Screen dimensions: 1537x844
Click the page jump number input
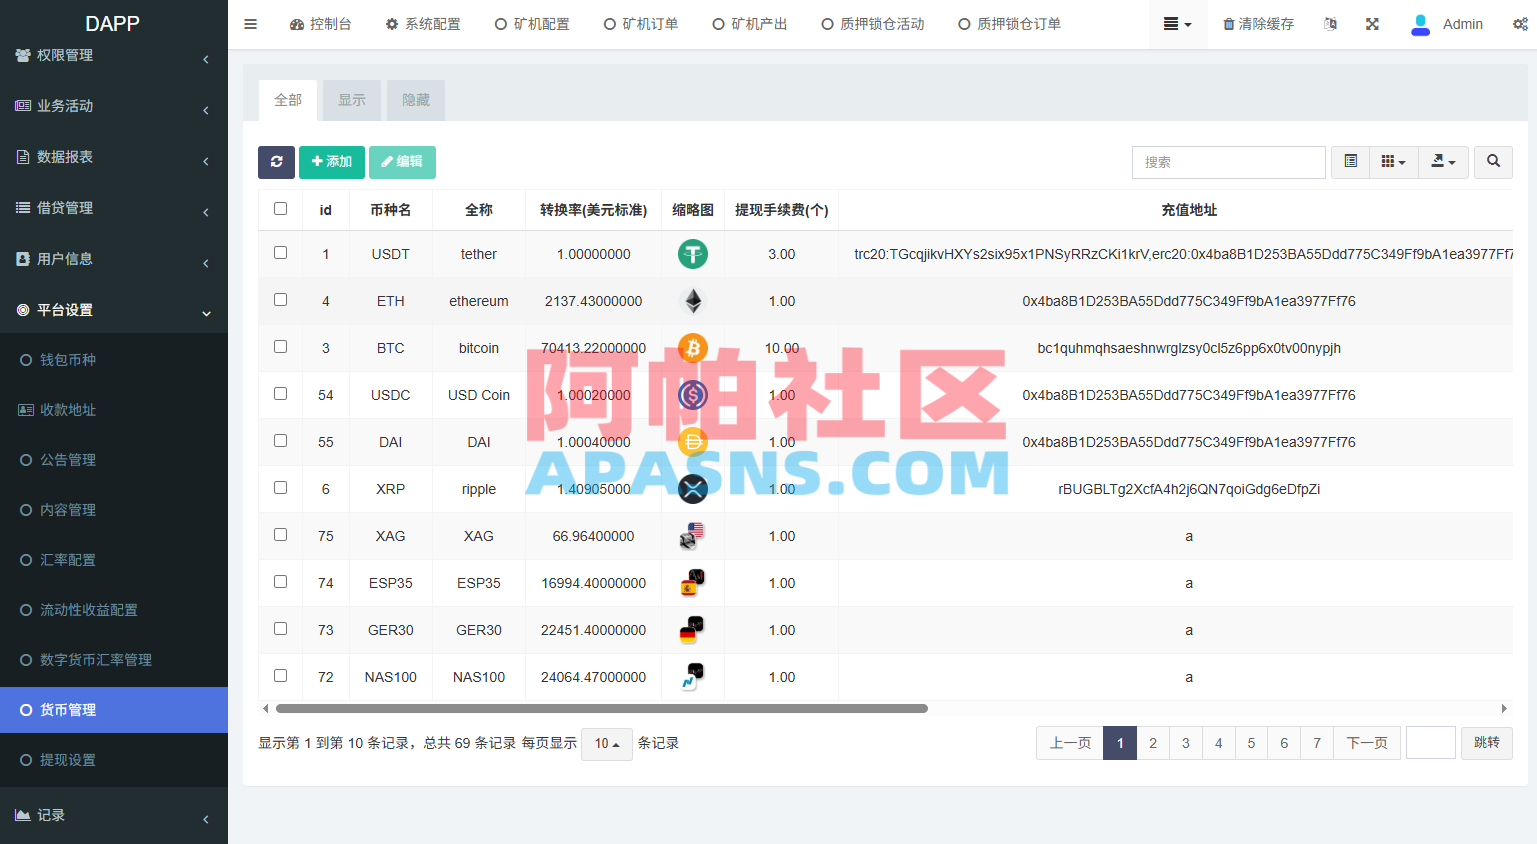tap(1431, 743)
